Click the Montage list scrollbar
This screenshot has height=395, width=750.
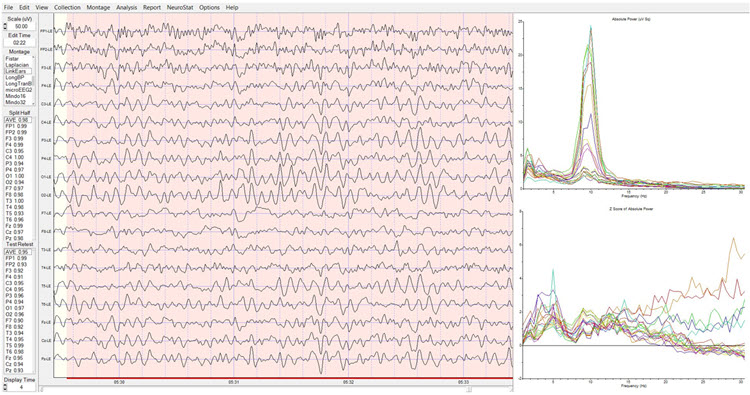coord(33,80)
